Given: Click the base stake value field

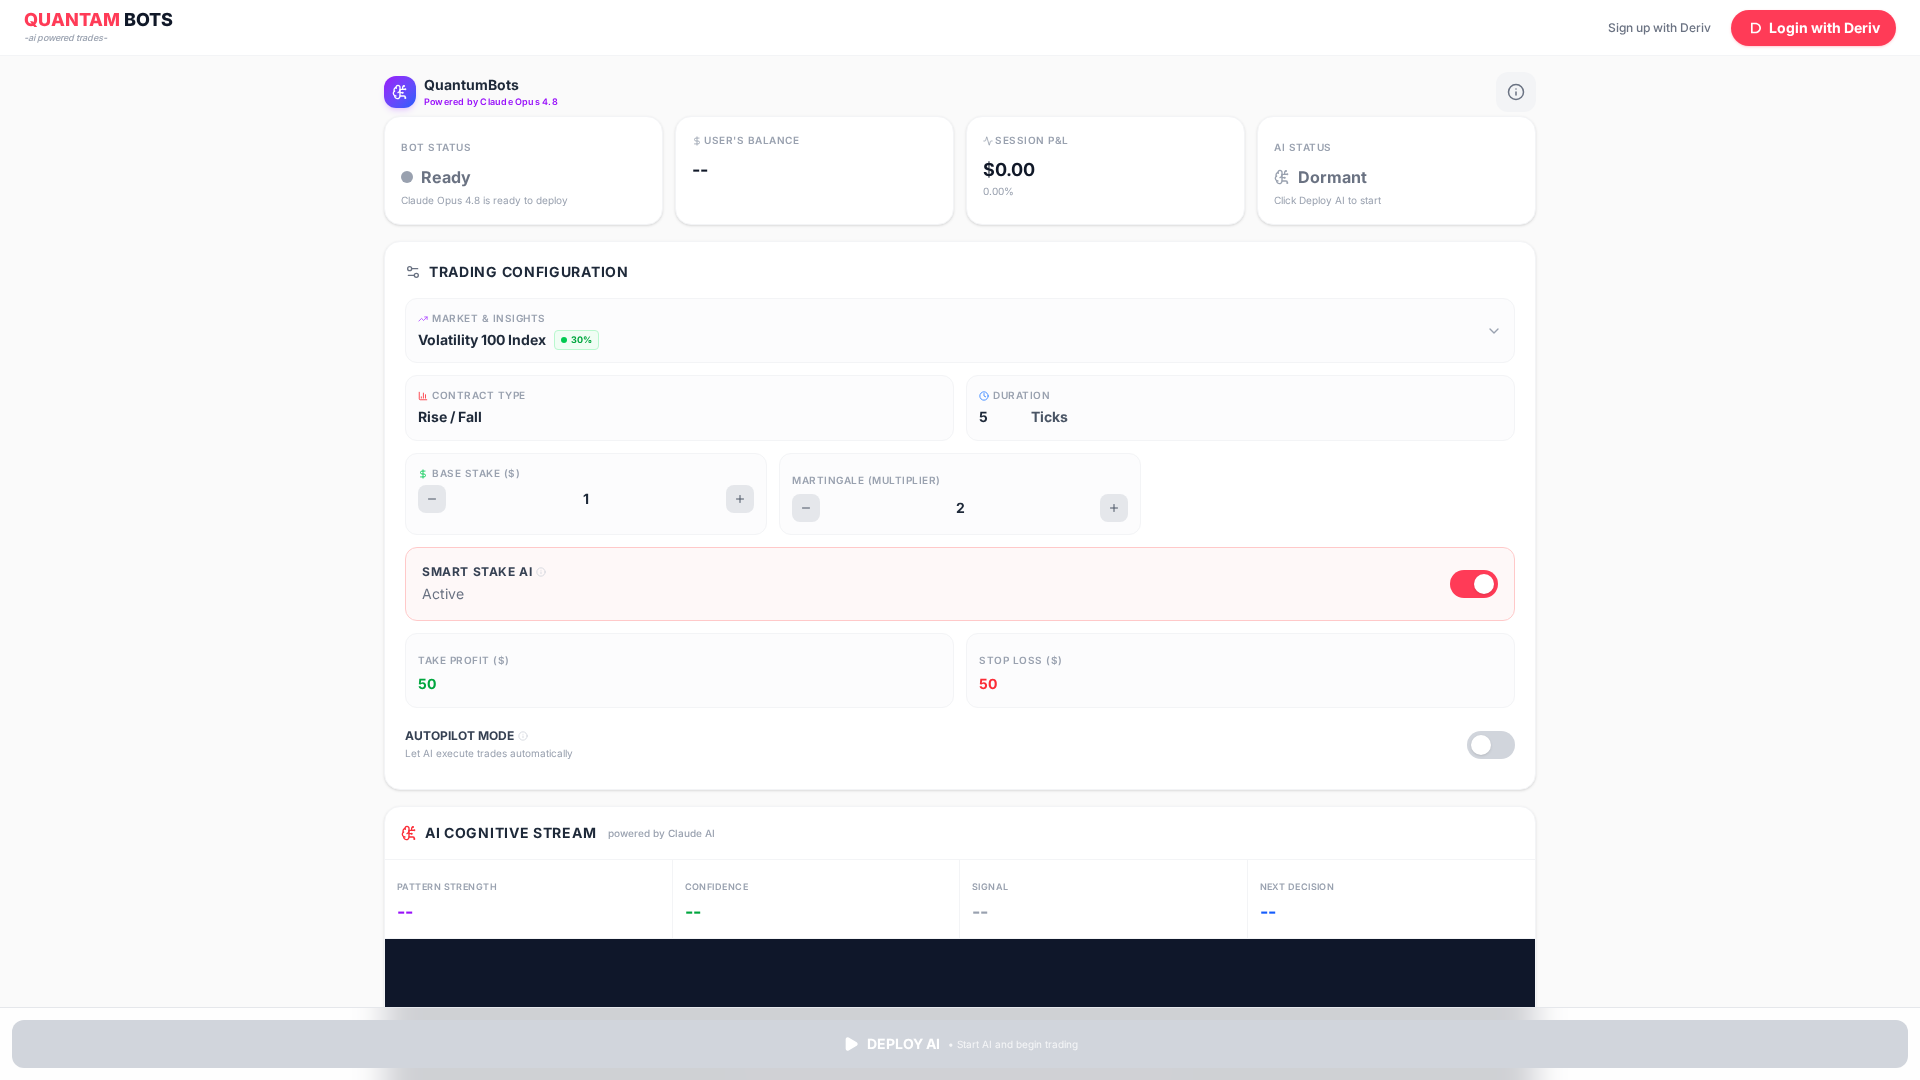Looking at the screenshot, I should [586, 499].
